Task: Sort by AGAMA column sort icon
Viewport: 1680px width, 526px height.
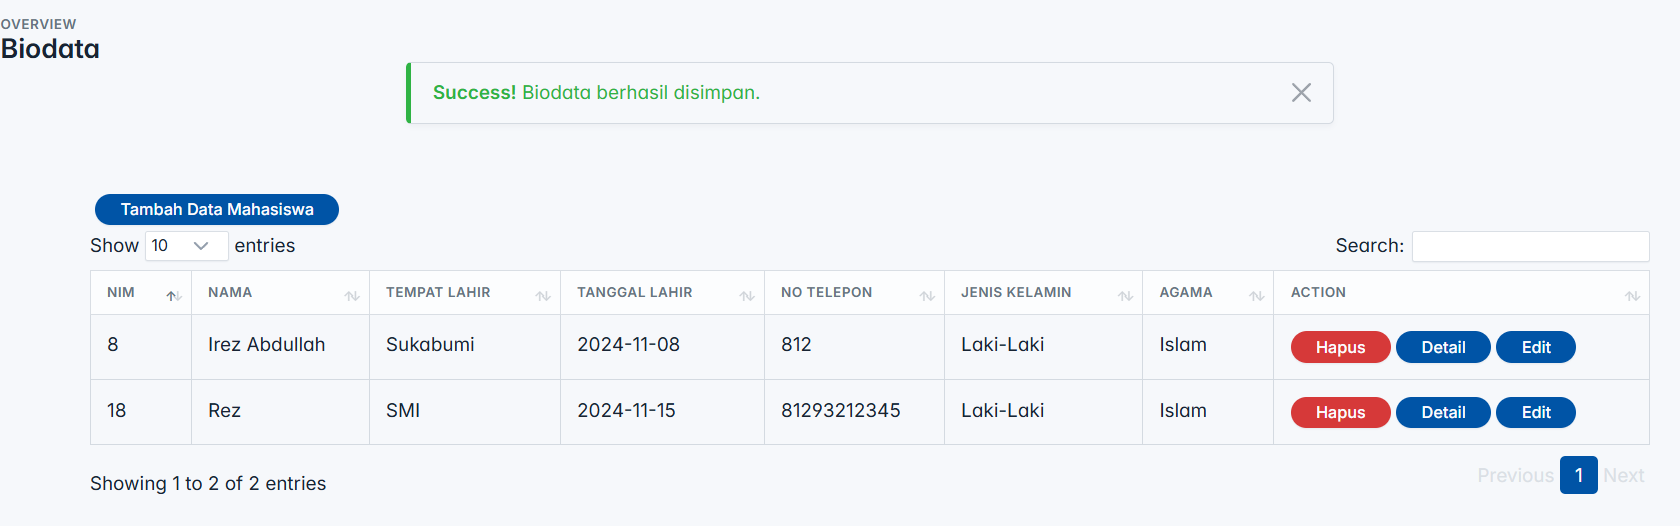Action: [x=1256, y=295]
